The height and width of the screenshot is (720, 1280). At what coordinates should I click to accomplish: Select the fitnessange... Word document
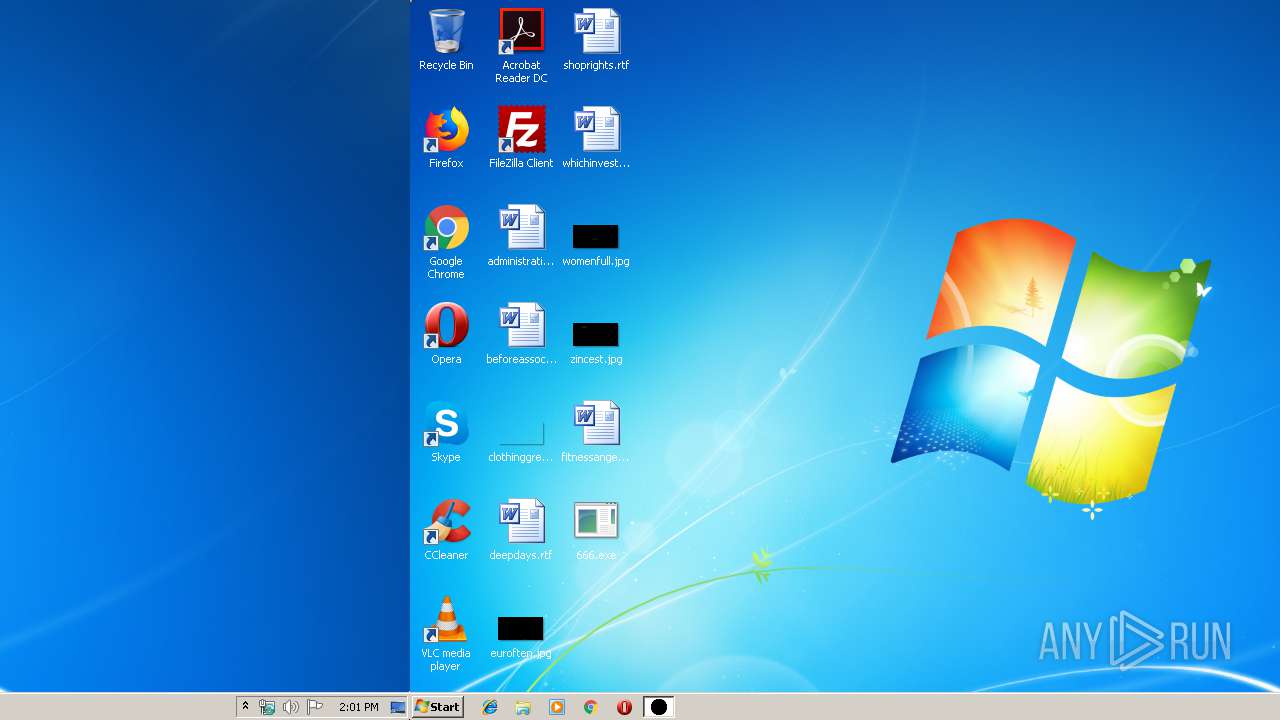596,432
